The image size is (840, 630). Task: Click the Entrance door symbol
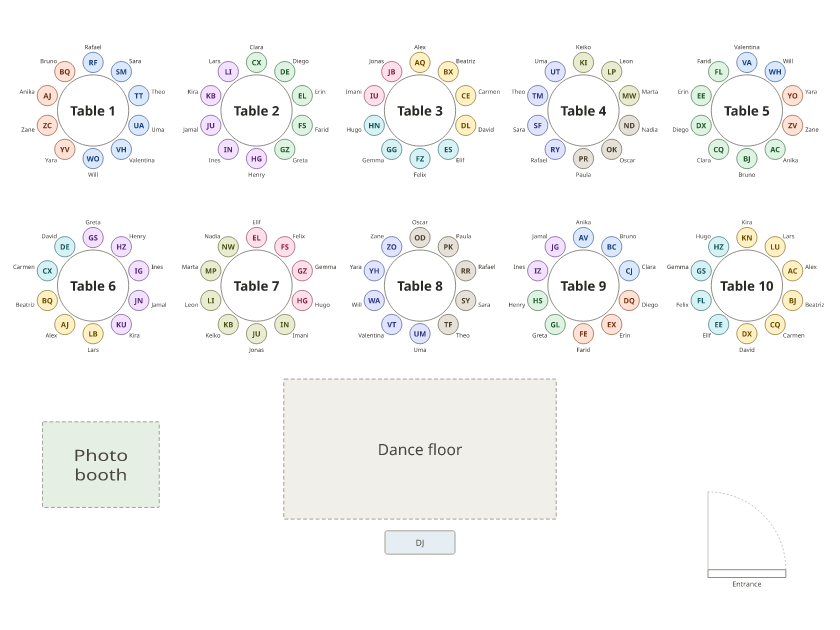(x=746, y=535)
